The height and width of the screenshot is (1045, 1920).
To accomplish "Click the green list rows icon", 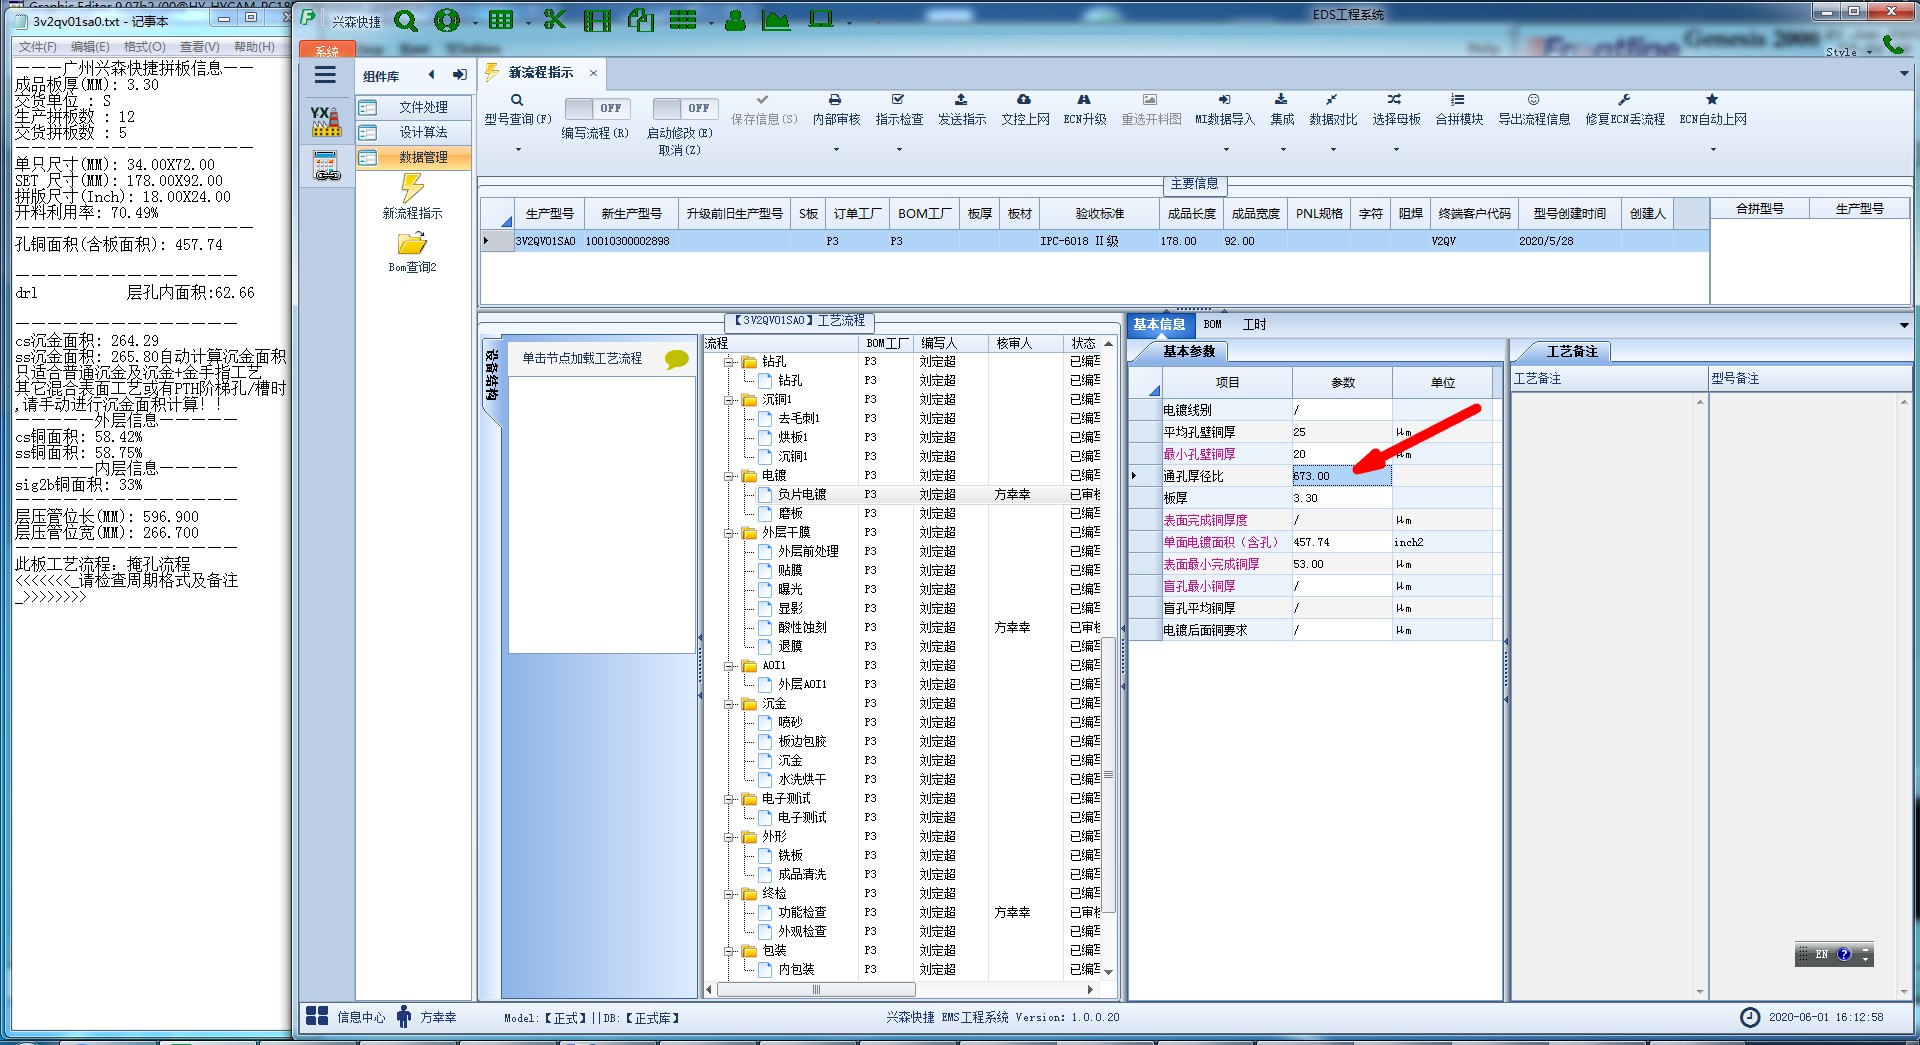I will pyautogui.click(x=683, y=19).
